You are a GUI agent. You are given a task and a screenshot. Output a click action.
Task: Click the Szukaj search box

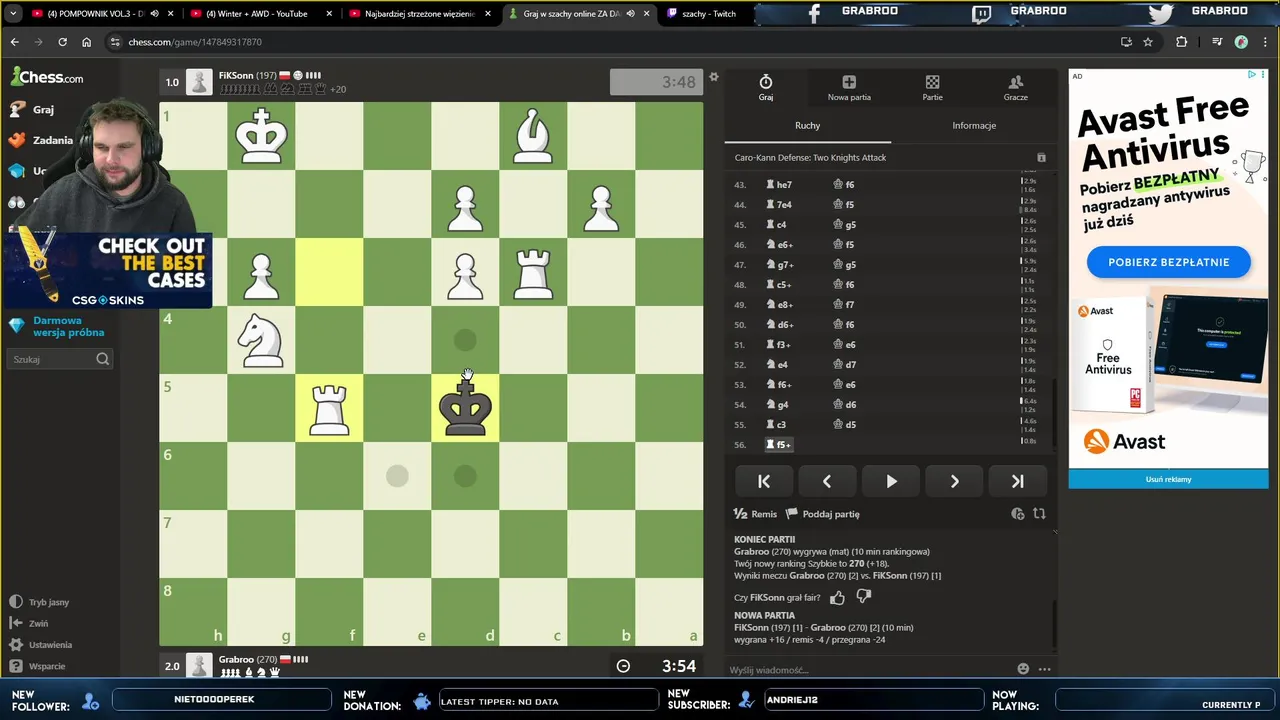(60, 359)
